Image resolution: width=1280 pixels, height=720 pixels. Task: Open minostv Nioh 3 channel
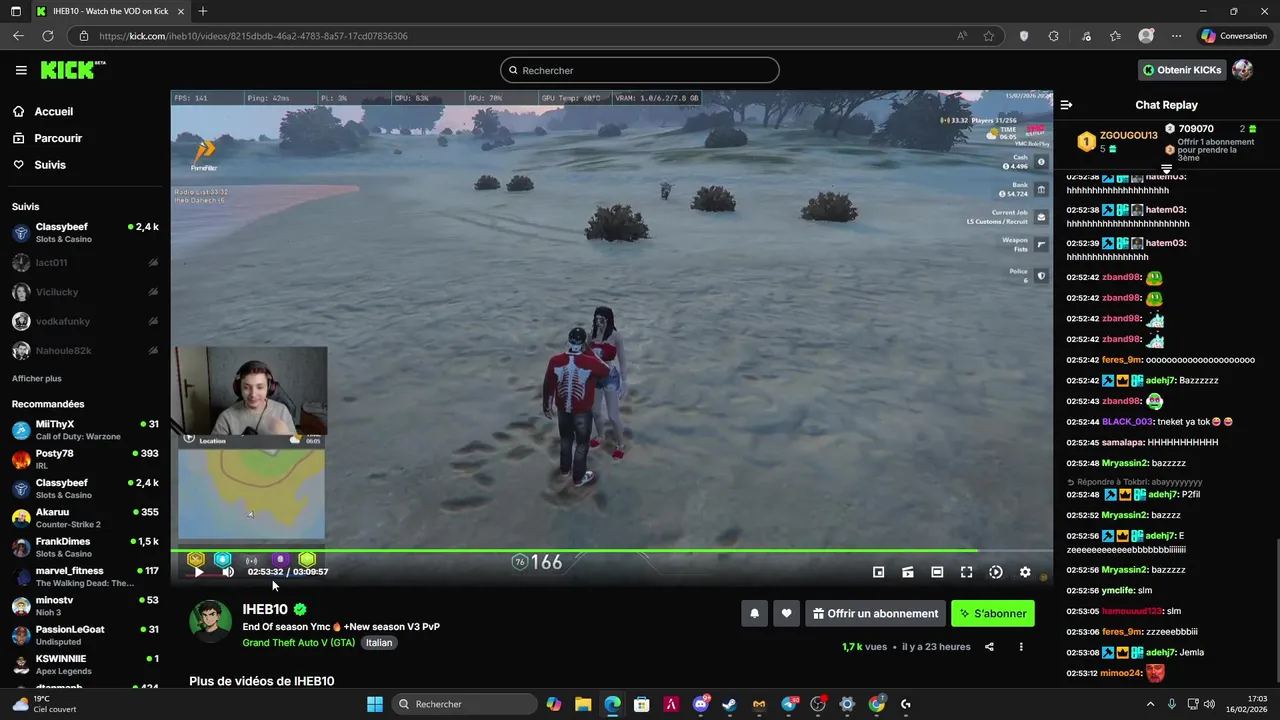tap(85, 606)
